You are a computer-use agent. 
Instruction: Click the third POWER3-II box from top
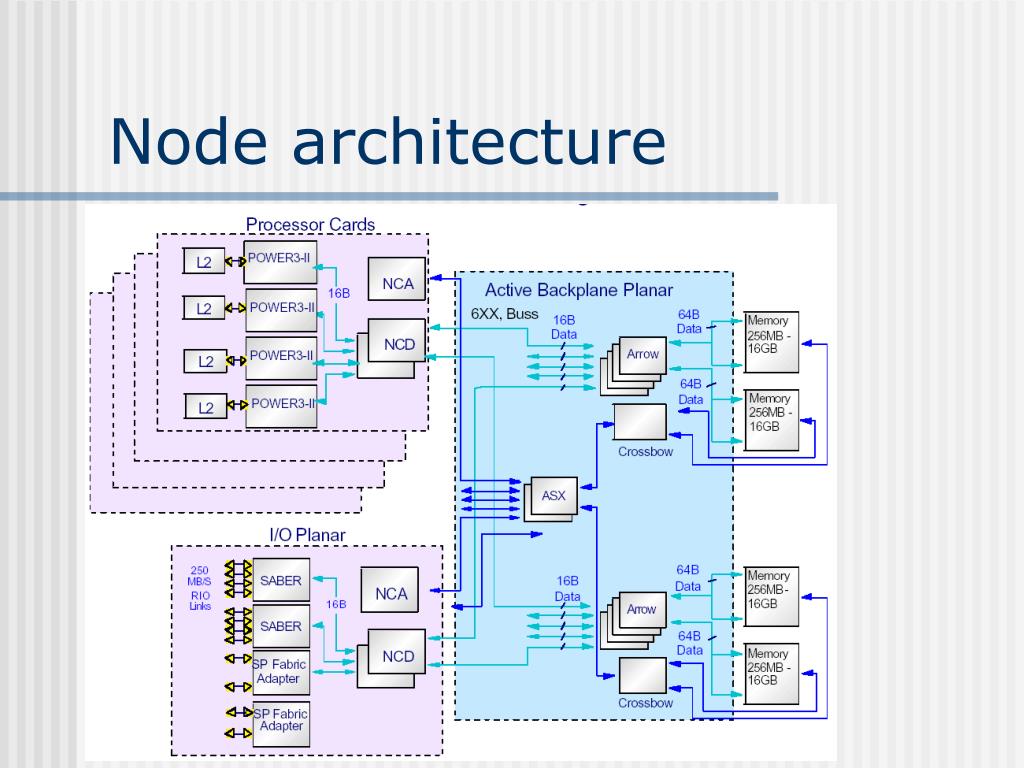tap(281, 358)
